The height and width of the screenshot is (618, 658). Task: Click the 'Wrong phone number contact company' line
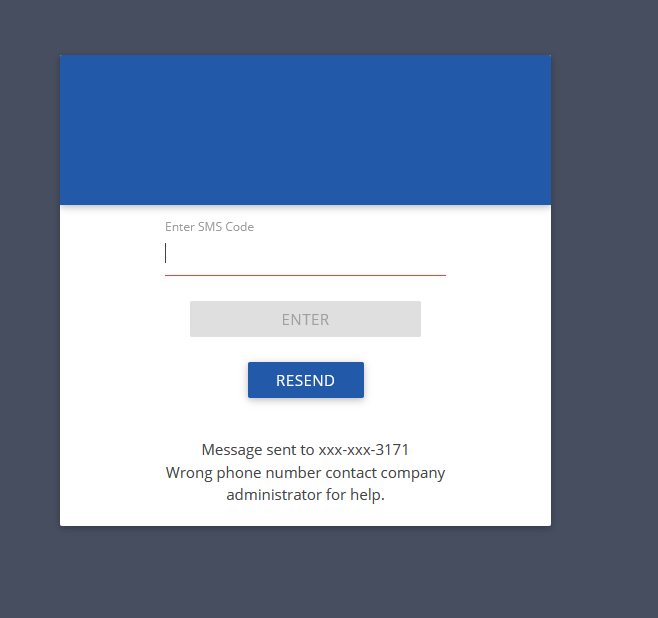[x=305, y=473]
